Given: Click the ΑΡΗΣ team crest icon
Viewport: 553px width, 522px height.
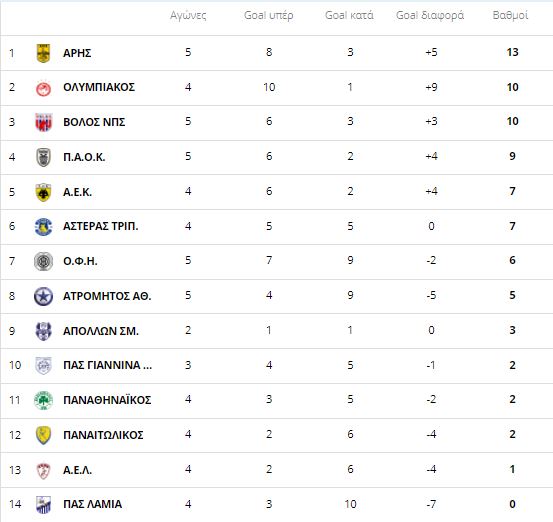Looking at the screenshot, I should click(43, 53).
